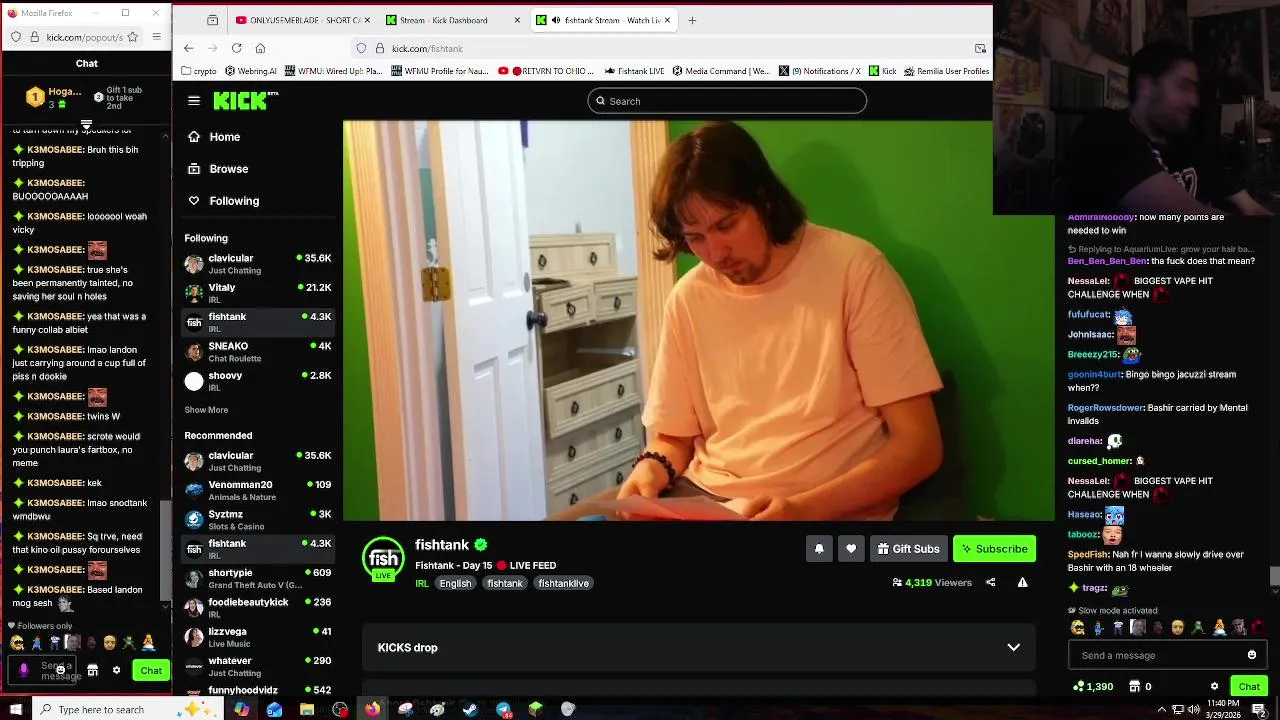The image size is (1280, 720).
Task: Click shield icon in main address bar
Action: pos(361,48)
